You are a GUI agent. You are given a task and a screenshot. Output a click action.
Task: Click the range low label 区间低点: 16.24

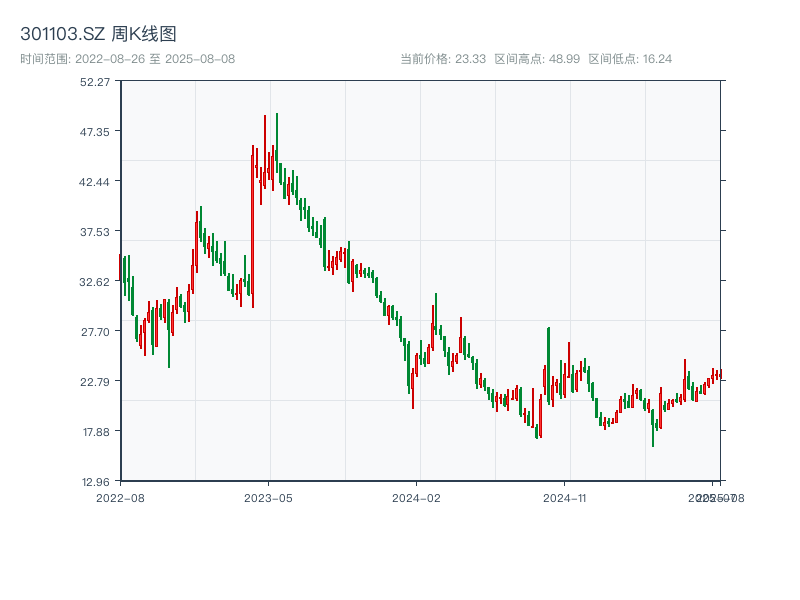click(630, 59)
